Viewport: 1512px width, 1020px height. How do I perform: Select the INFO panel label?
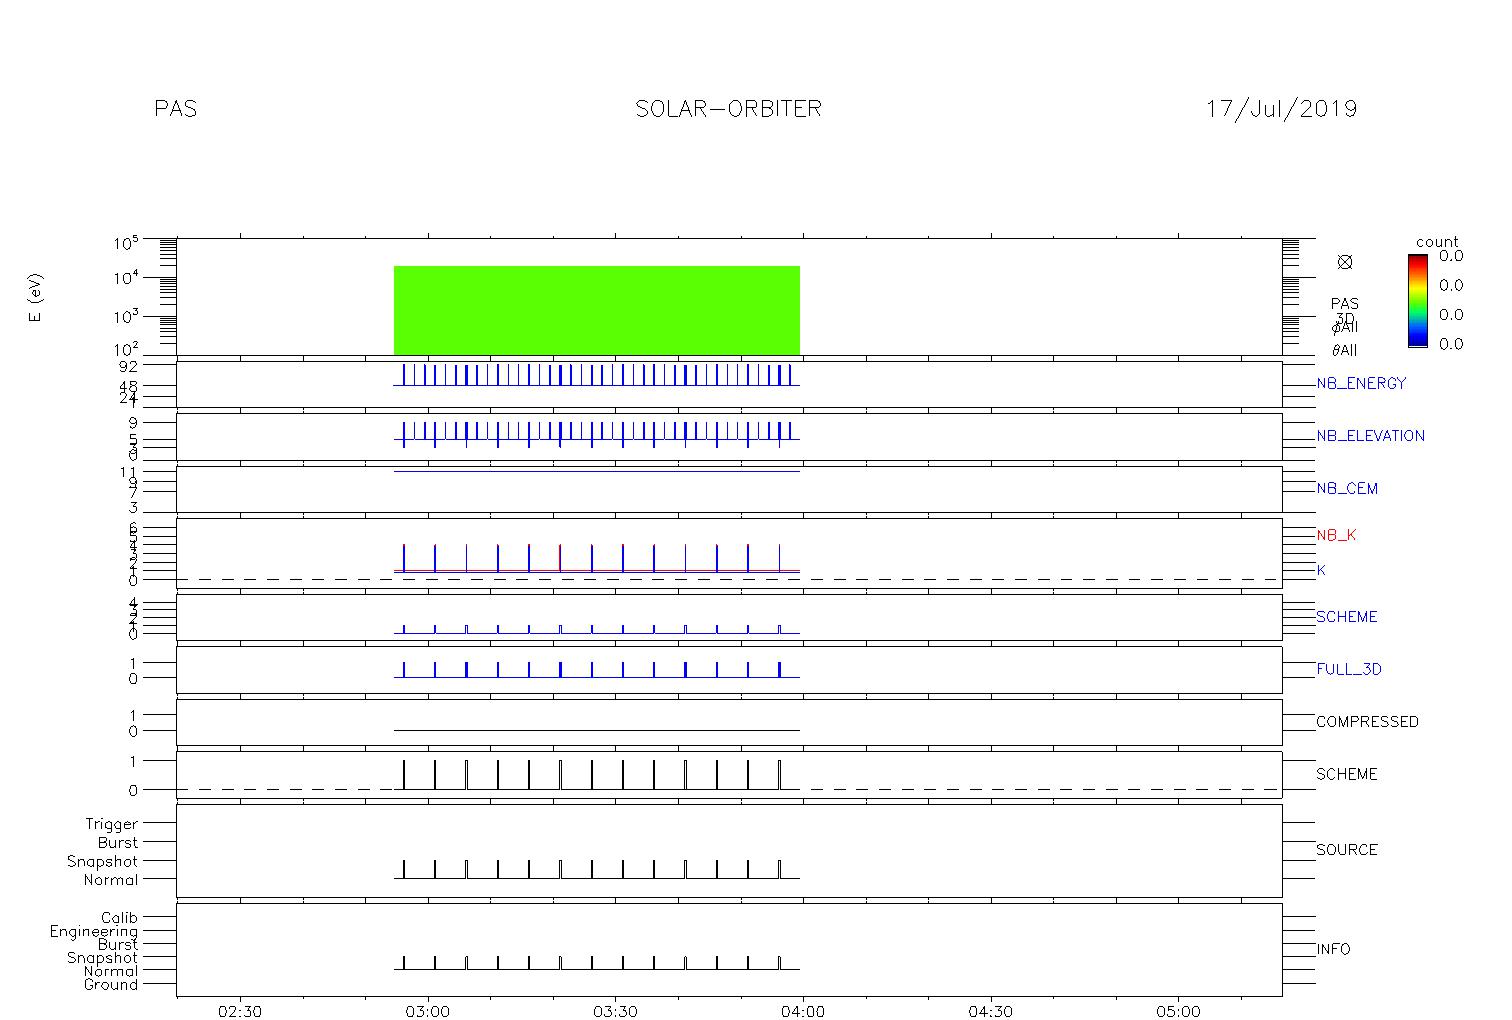coord(1333,949)
